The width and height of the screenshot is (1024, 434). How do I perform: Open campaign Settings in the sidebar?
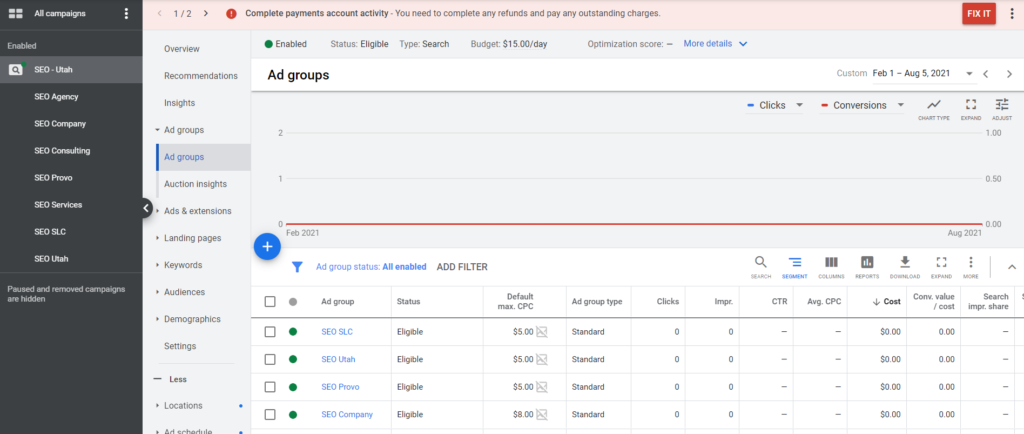click(x=180, y=346)
